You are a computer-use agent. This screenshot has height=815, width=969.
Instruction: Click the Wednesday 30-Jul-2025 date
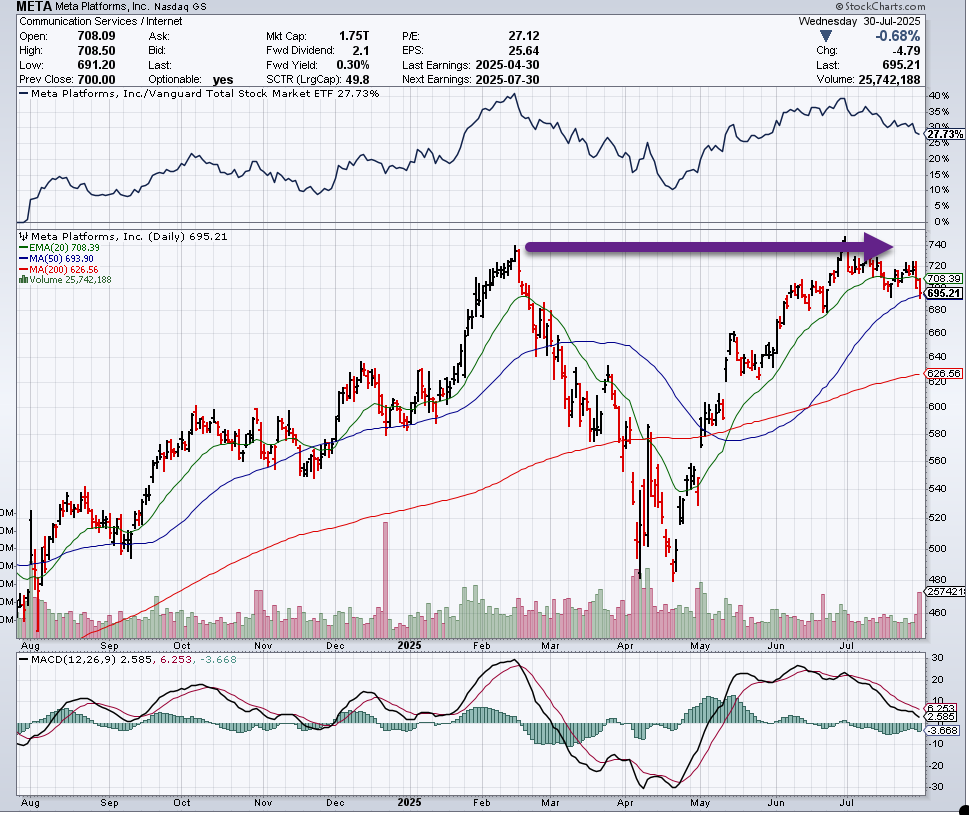point(859,21)
